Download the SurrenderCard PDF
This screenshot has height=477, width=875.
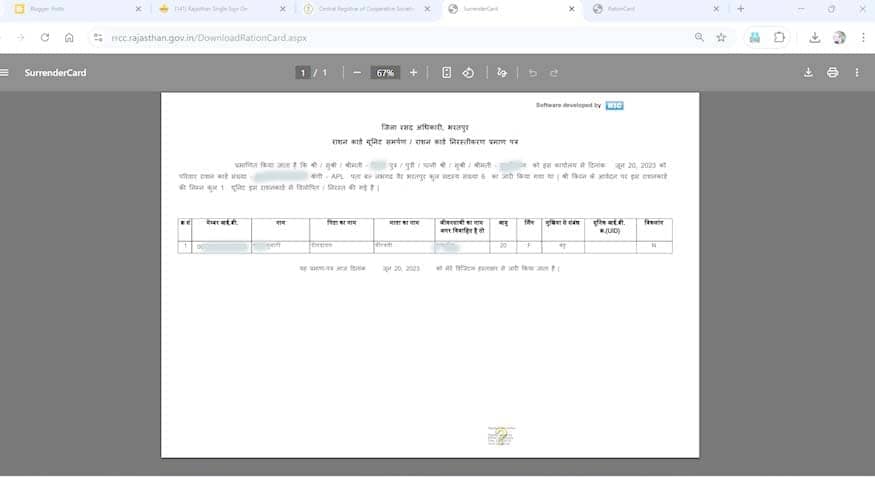(808, 72)
